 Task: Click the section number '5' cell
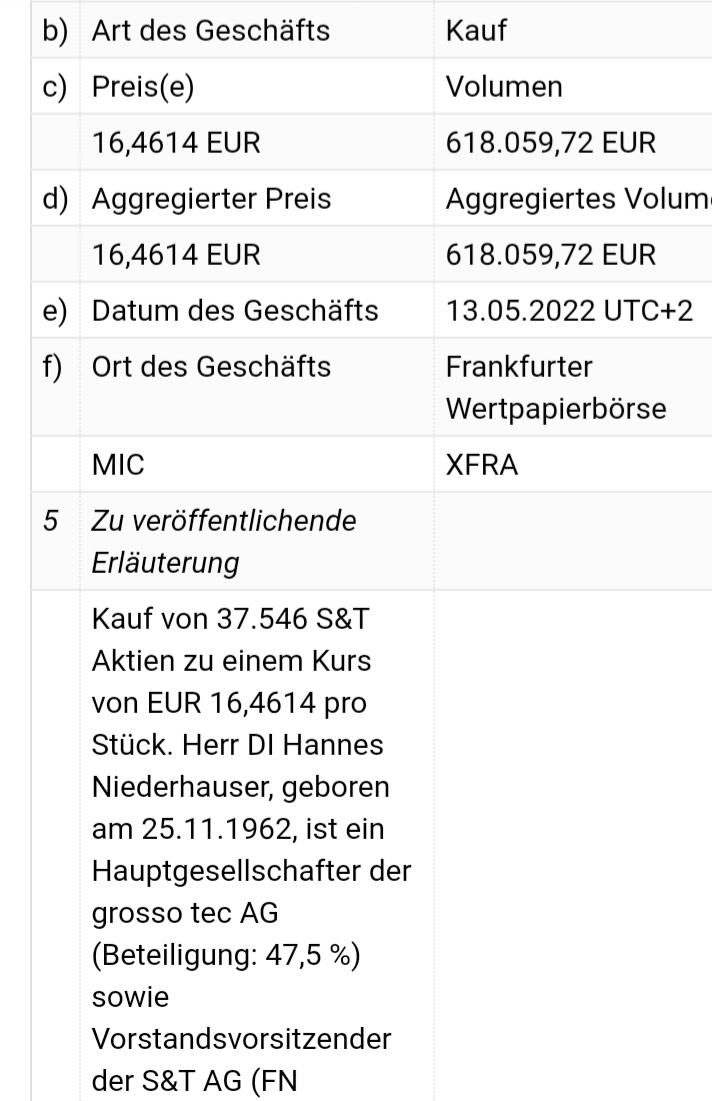coord(50,521)
